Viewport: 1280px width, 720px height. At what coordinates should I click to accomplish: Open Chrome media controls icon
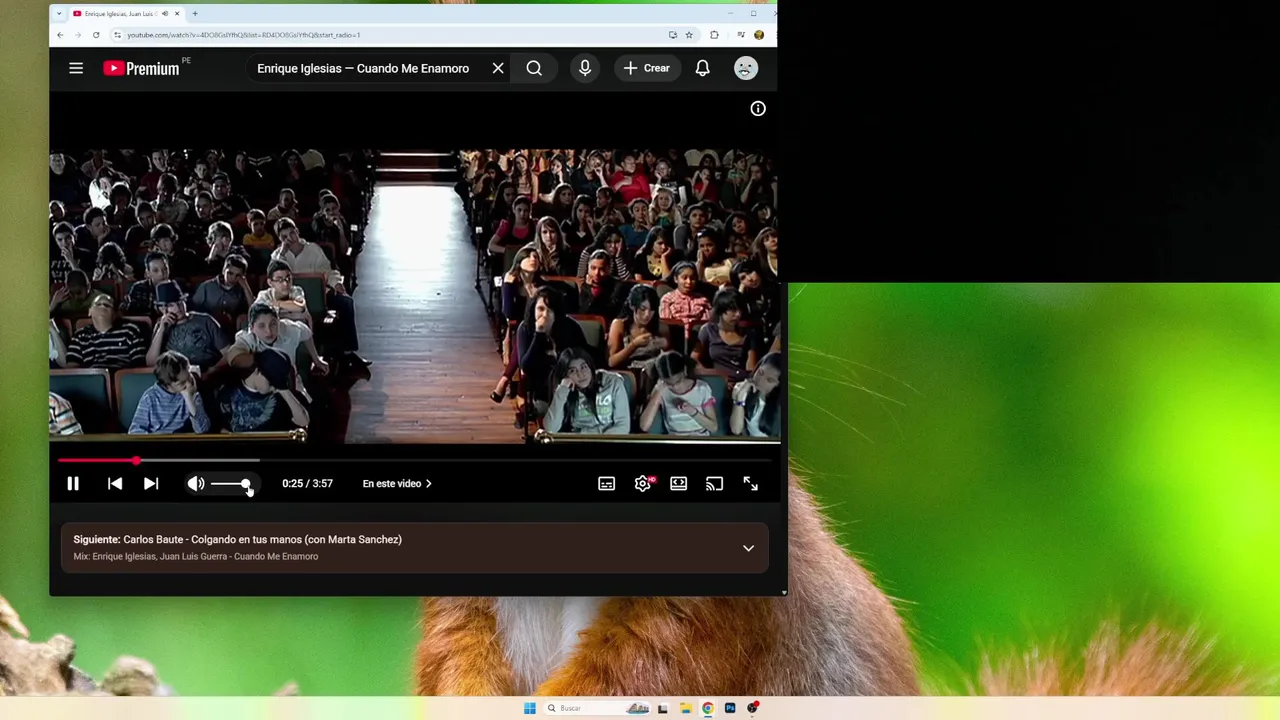[741, 35]
